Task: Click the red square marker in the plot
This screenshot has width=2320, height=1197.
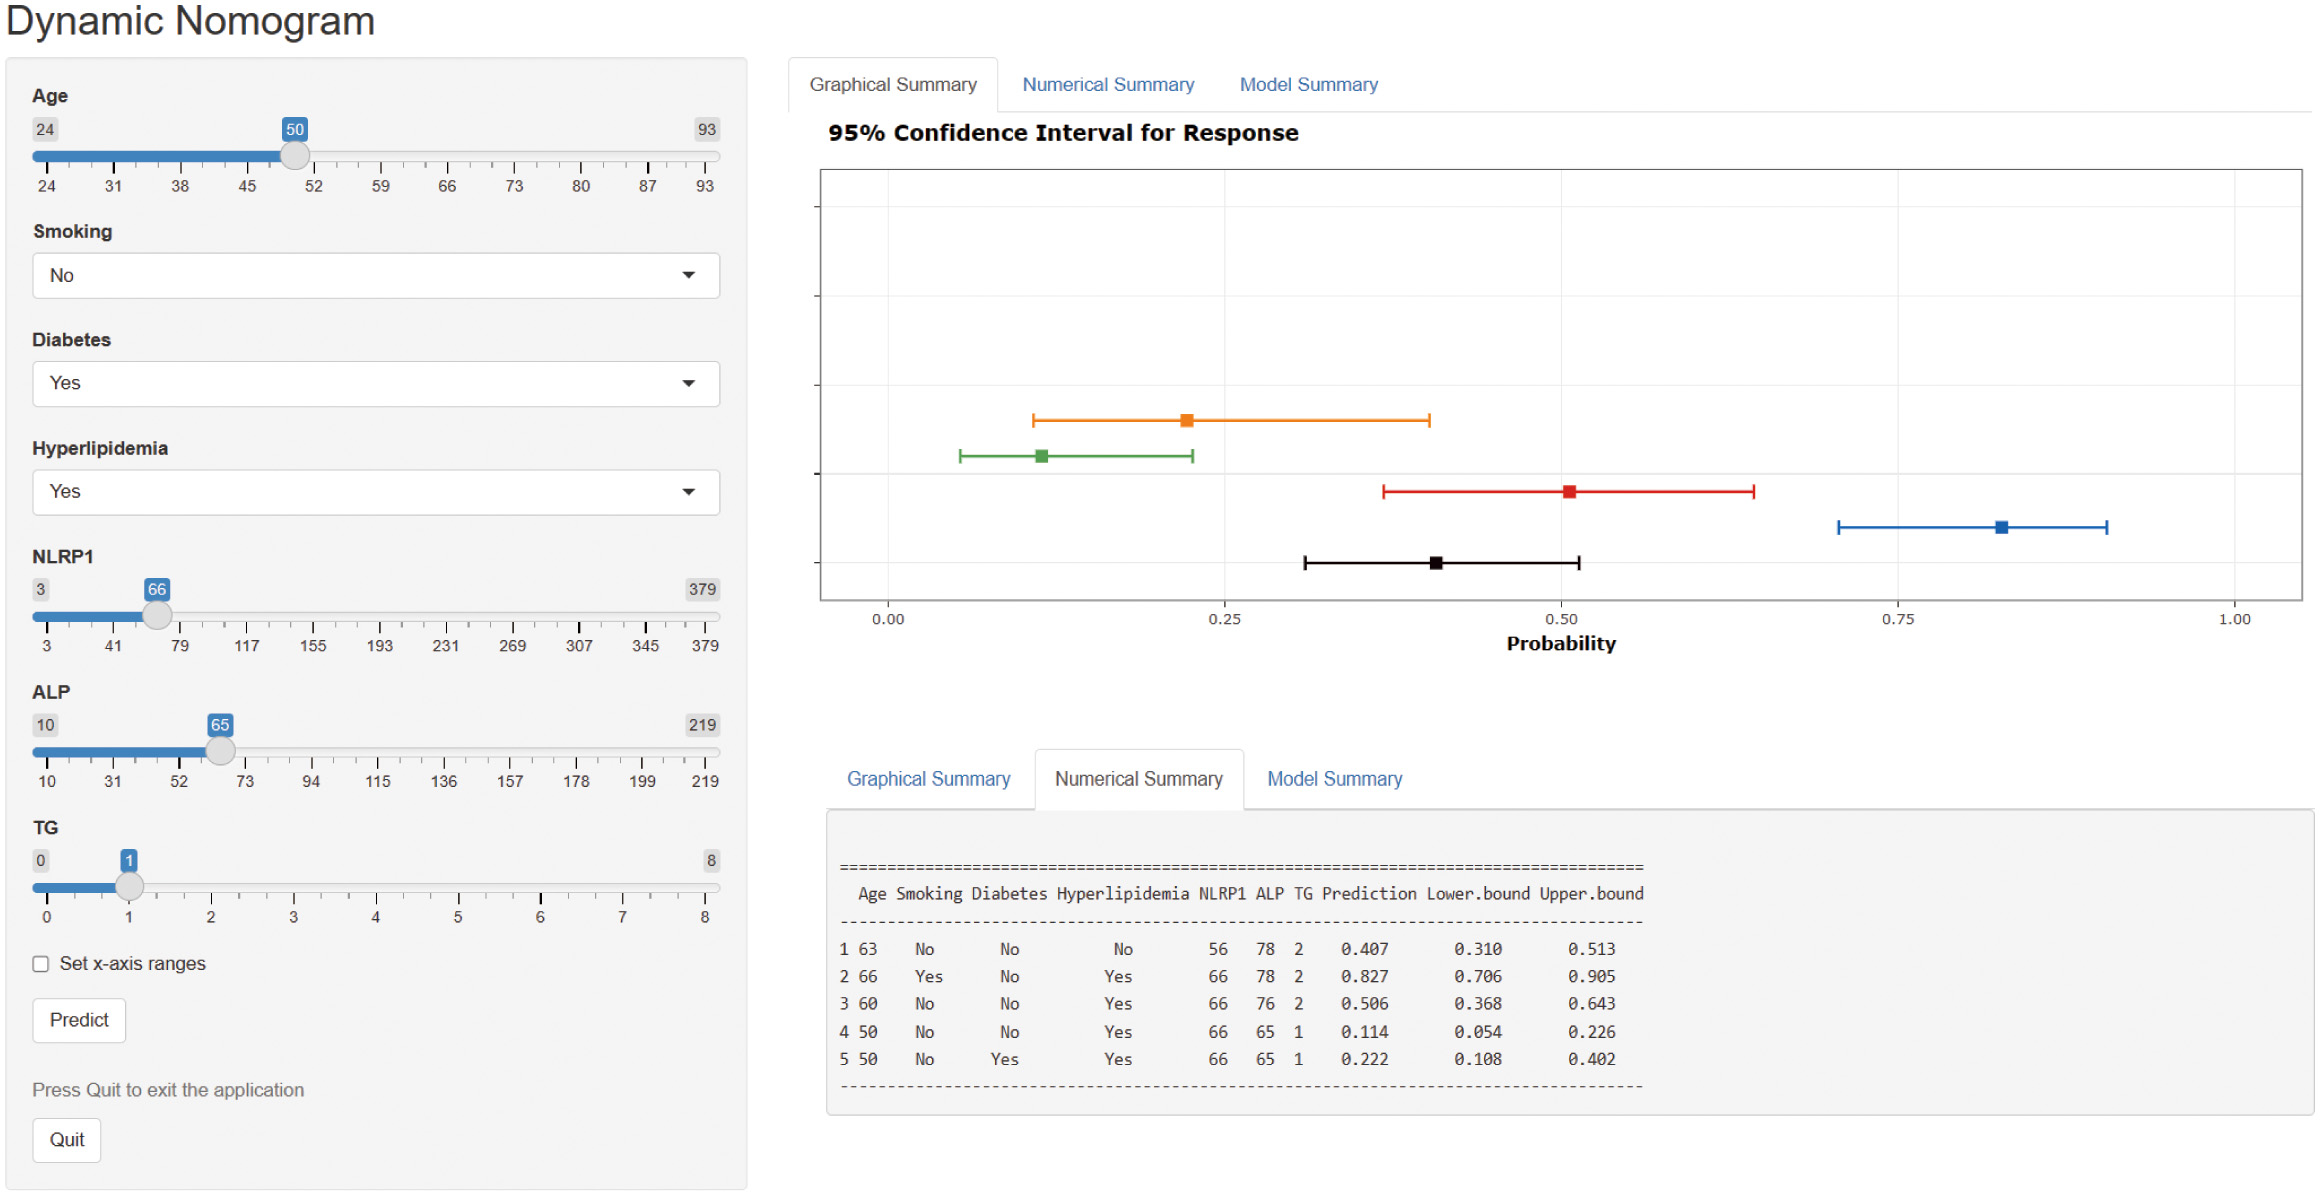Action: pyautogui.click(x=1569, y=491)
